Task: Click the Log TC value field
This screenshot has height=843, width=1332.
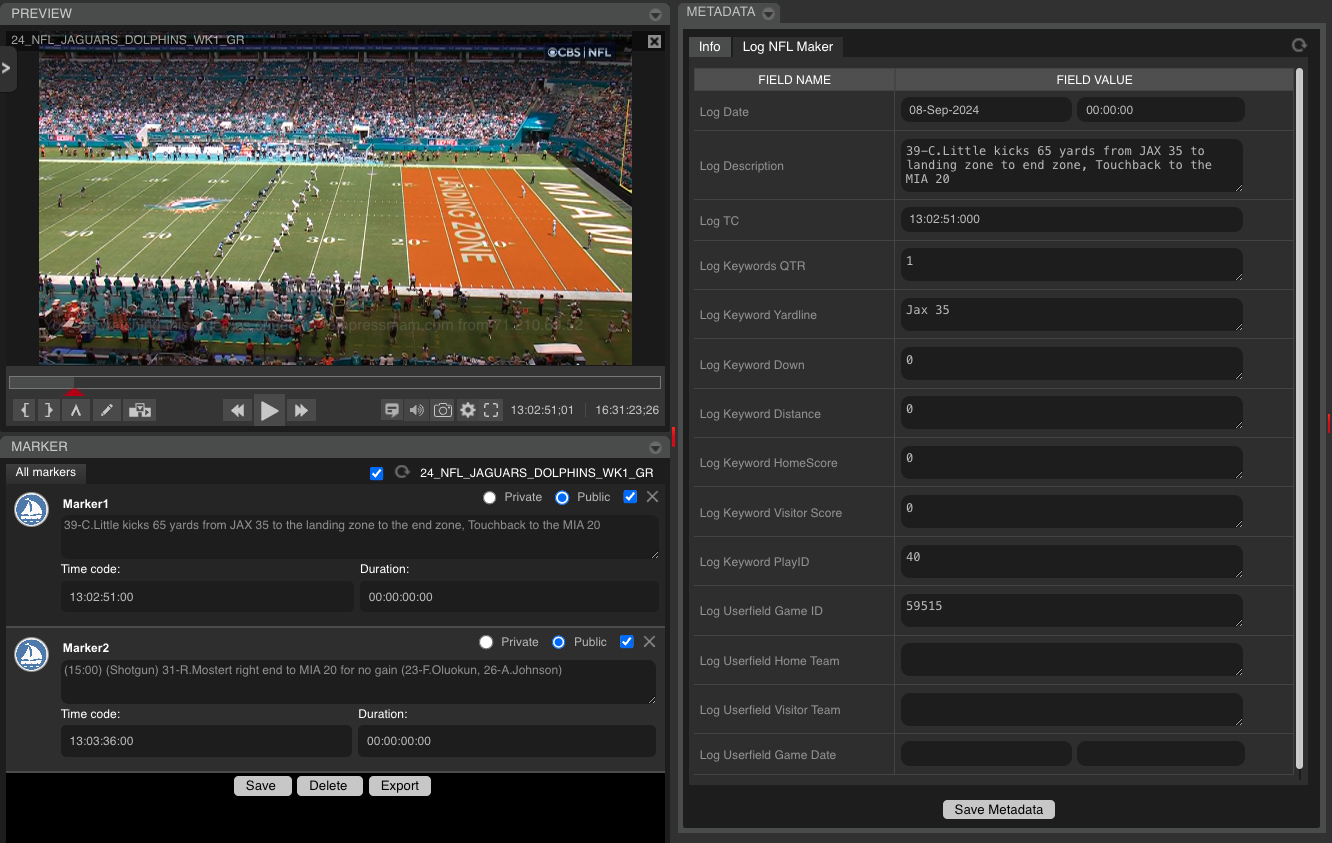Action: click(x=1072, y=220)
